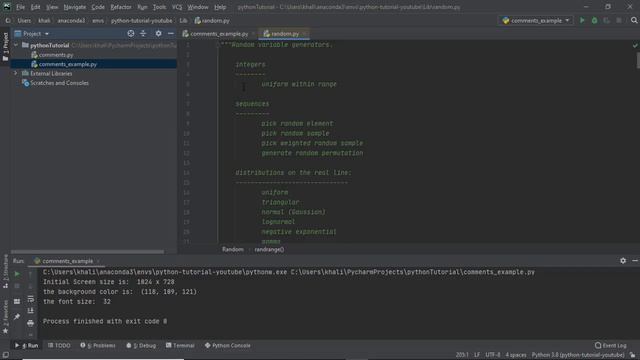Click the Restore Layout icon in Run panel
Screen dimensions: 640x360
[x=17, y=301]
